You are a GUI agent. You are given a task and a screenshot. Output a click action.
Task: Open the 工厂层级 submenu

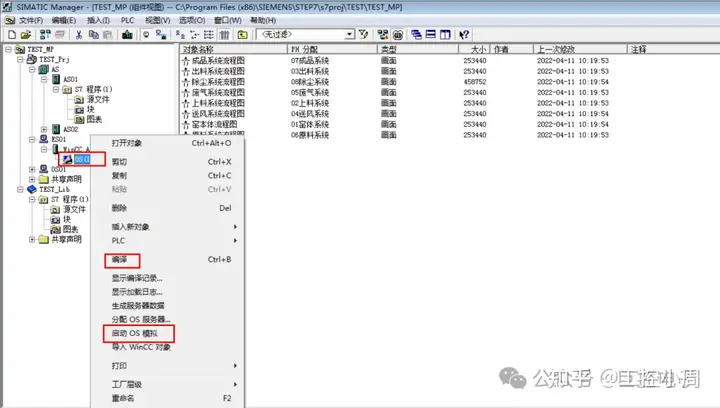pyautogui.click(x=168, y=384)
